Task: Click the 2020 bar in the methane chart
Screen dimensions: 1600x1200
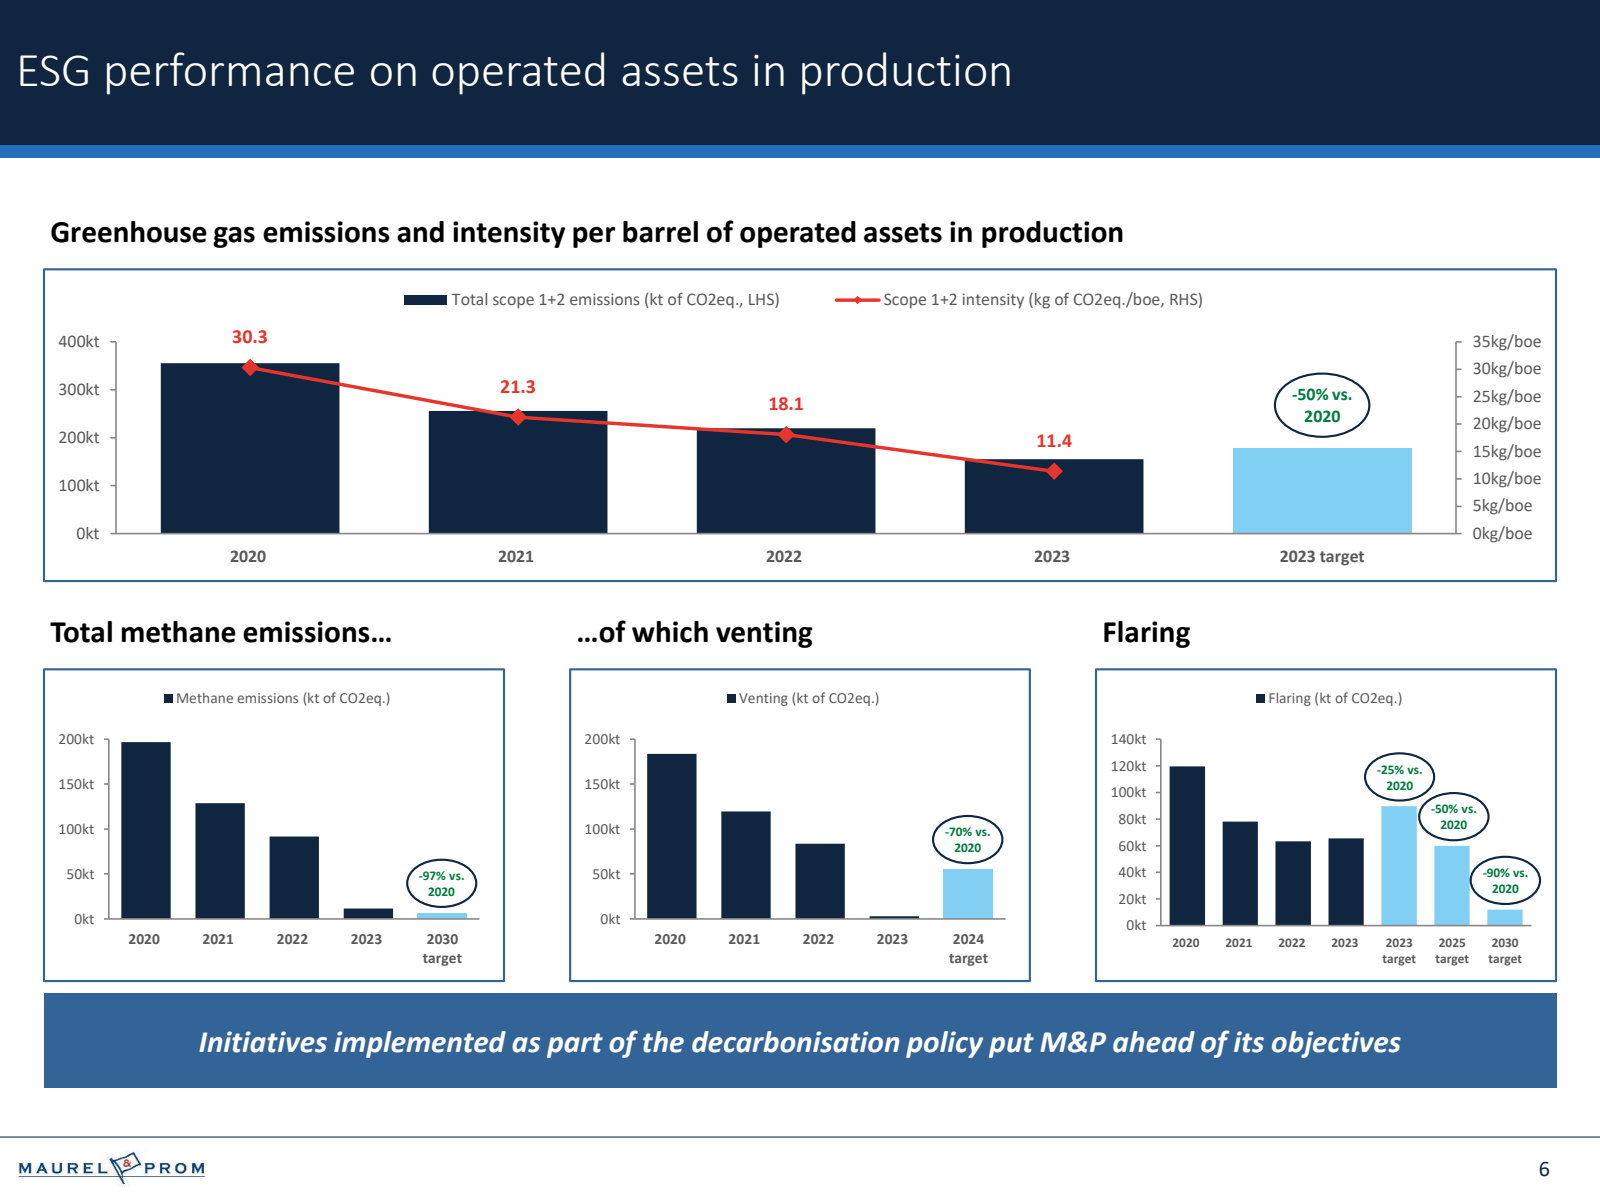Action: [146, 830]
